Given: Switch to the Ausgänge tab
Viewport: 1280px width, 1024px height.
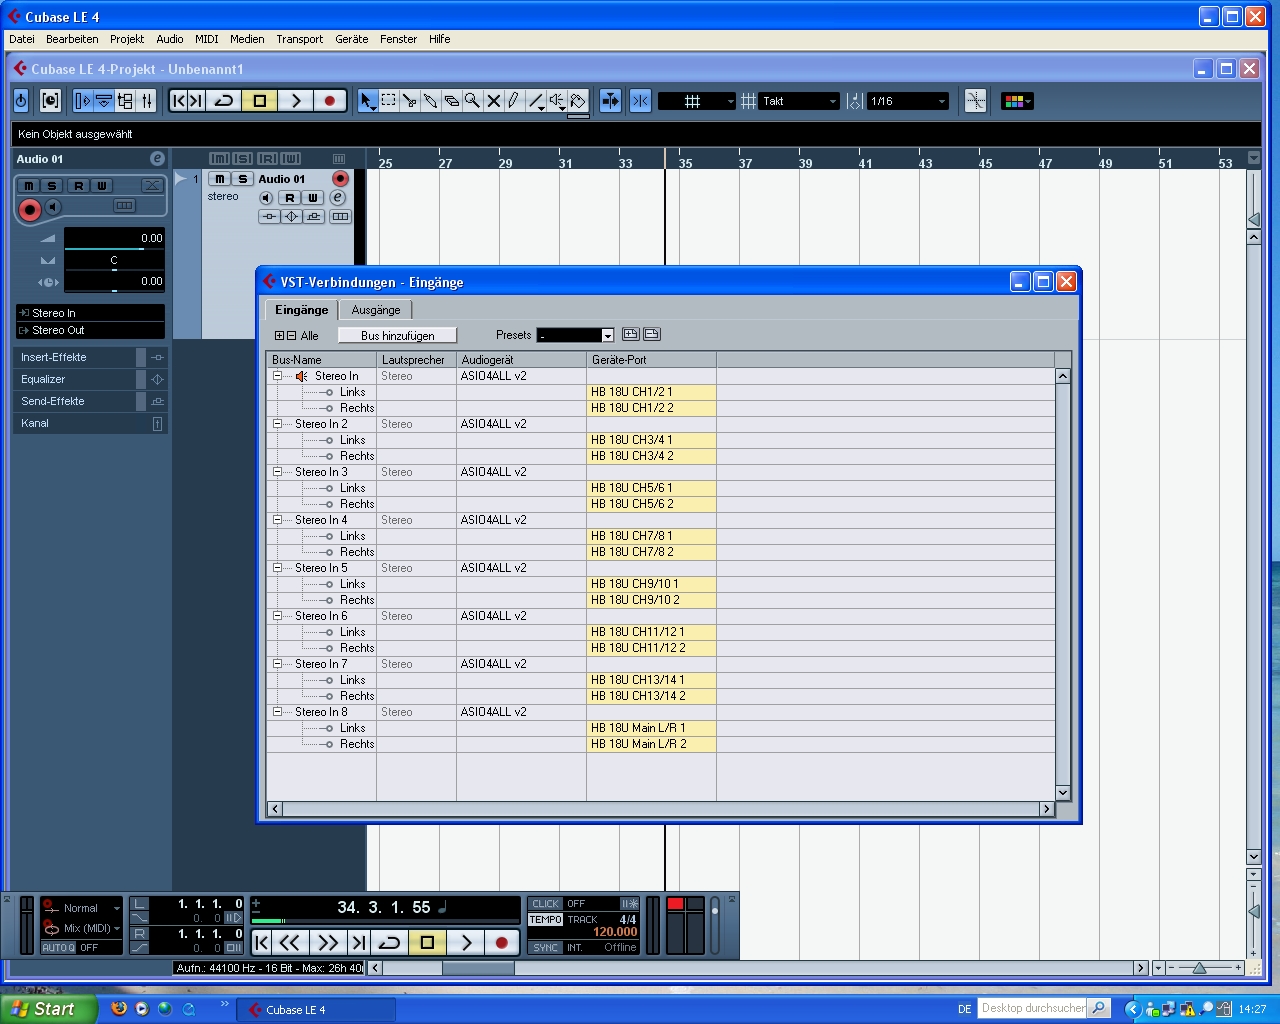Looking at the screenshot, I should 376,310.
